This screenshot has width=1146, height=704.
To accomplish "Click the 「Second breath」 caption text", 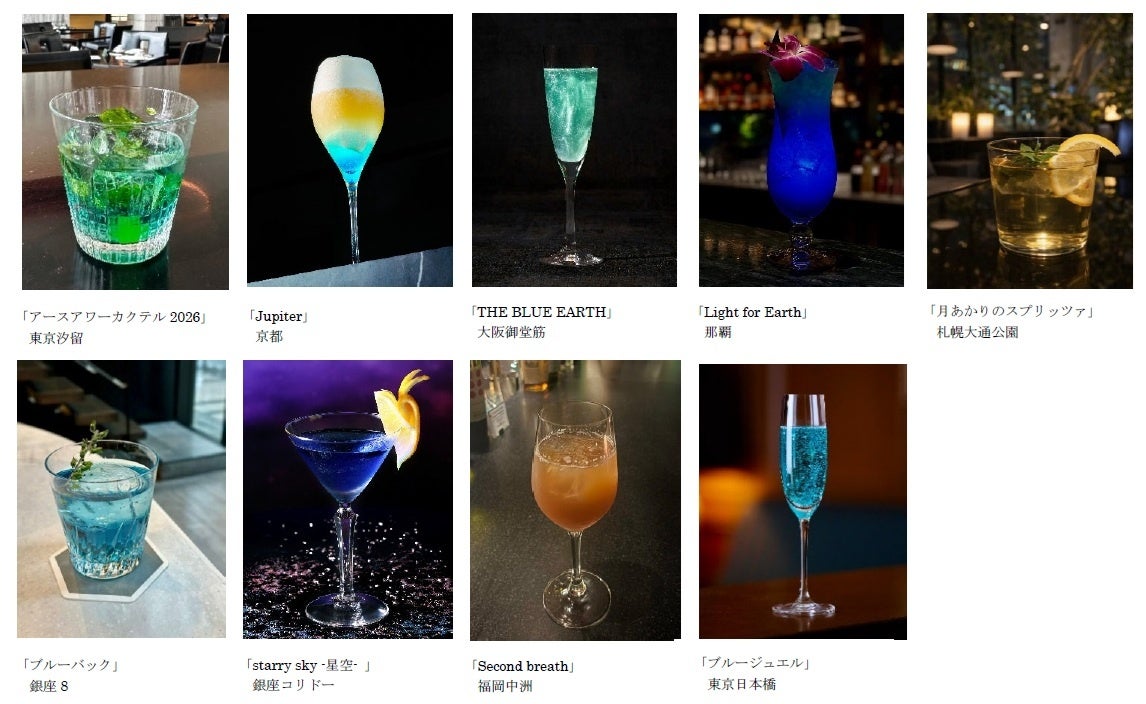I will (523, 666).
